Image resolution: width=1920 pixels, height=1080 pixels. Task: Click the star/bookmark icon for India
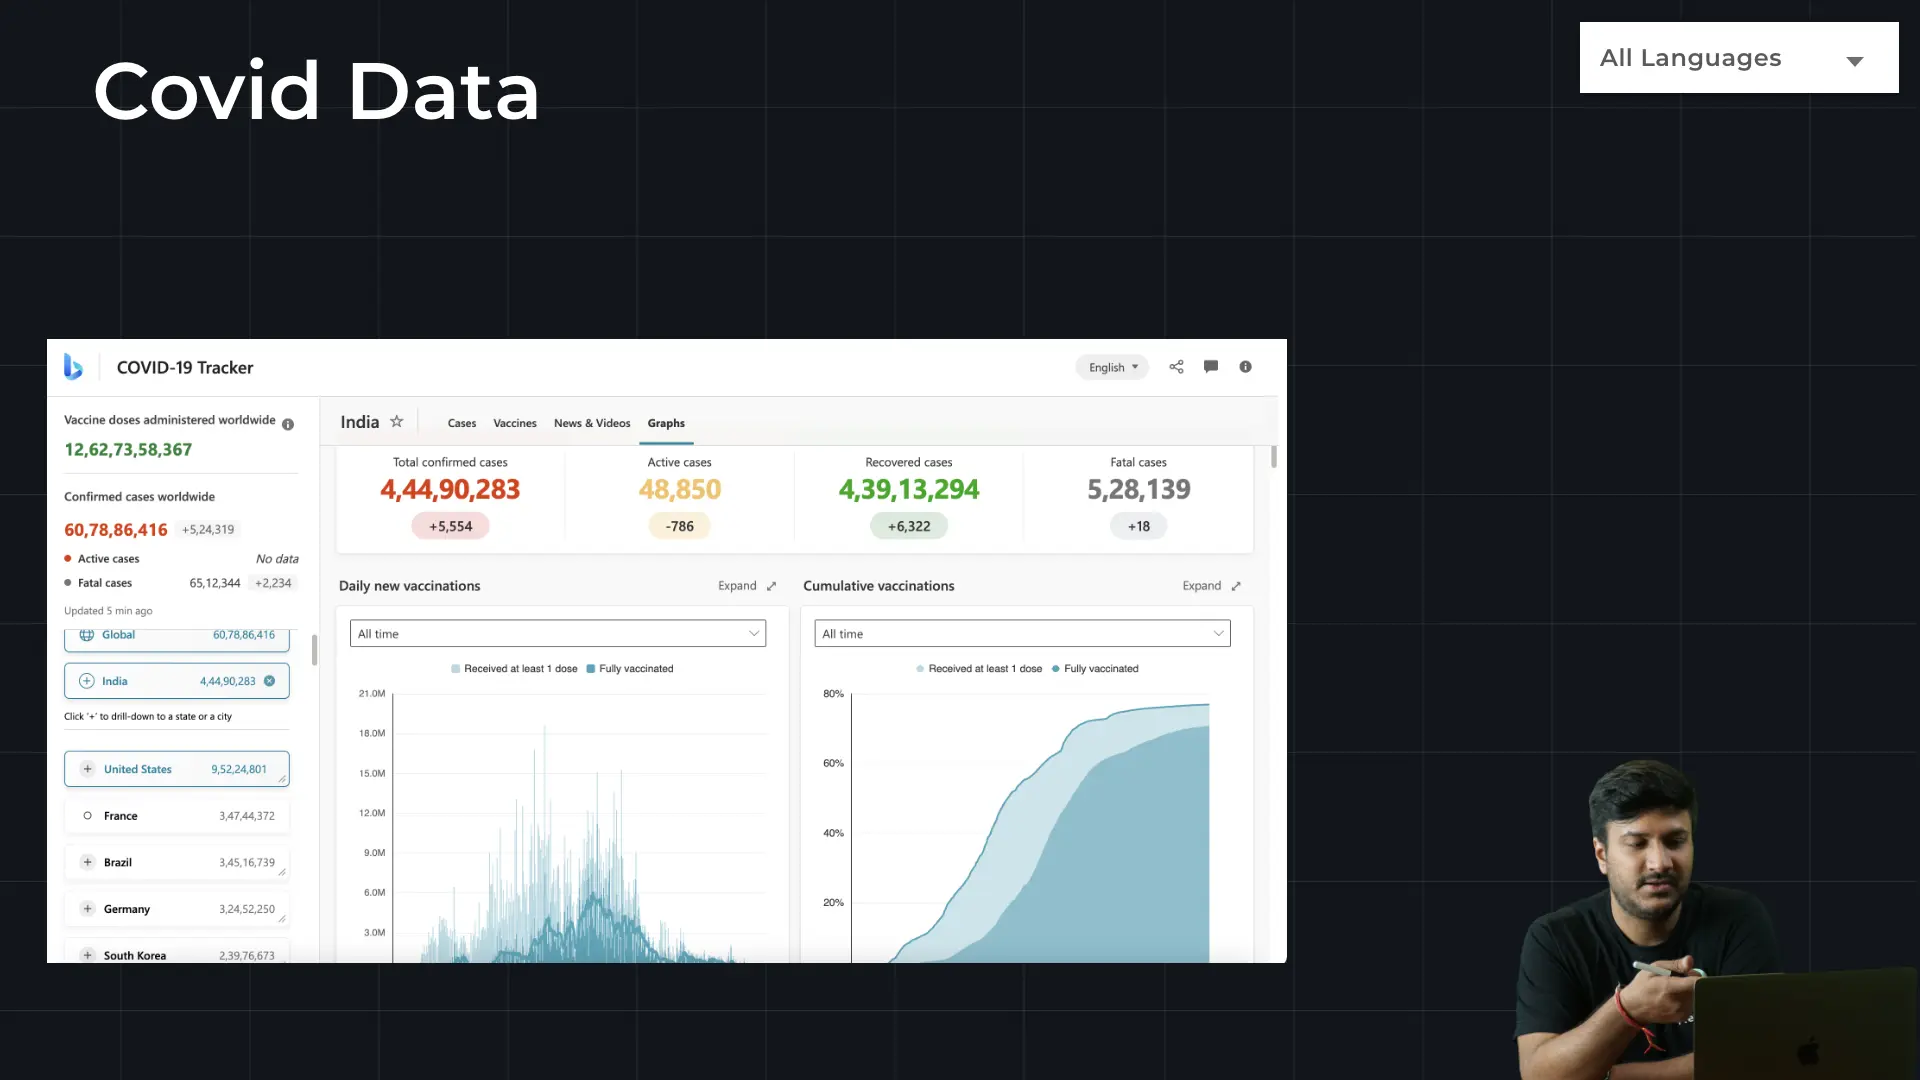397,422
